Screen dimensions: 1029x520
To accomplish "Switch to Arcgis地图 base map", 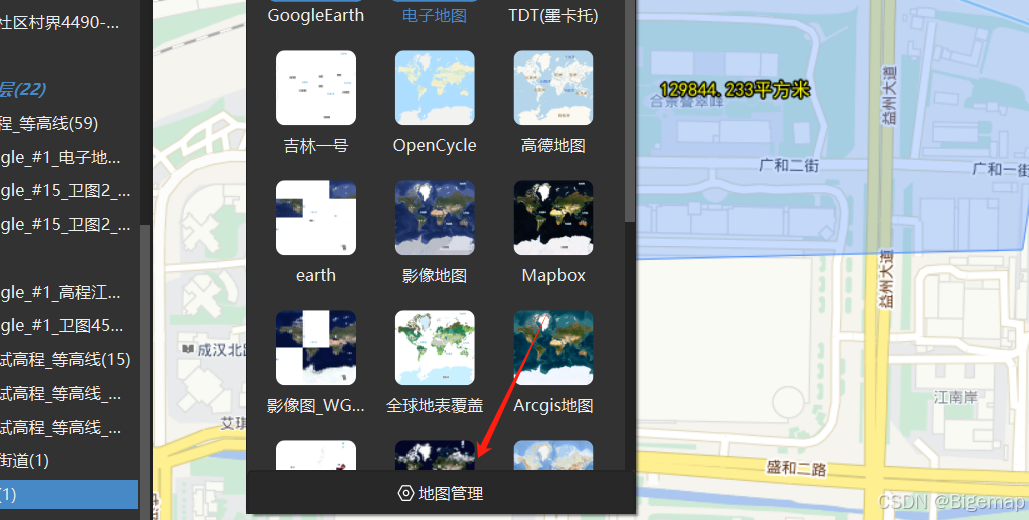I will [553, 347].
